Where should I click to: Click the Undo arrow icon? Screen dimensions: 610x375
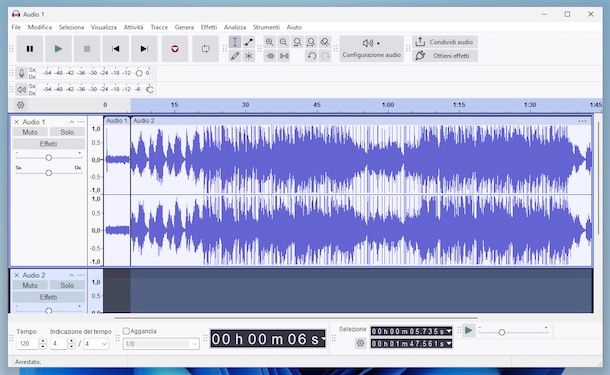click(x=311, y=56)
